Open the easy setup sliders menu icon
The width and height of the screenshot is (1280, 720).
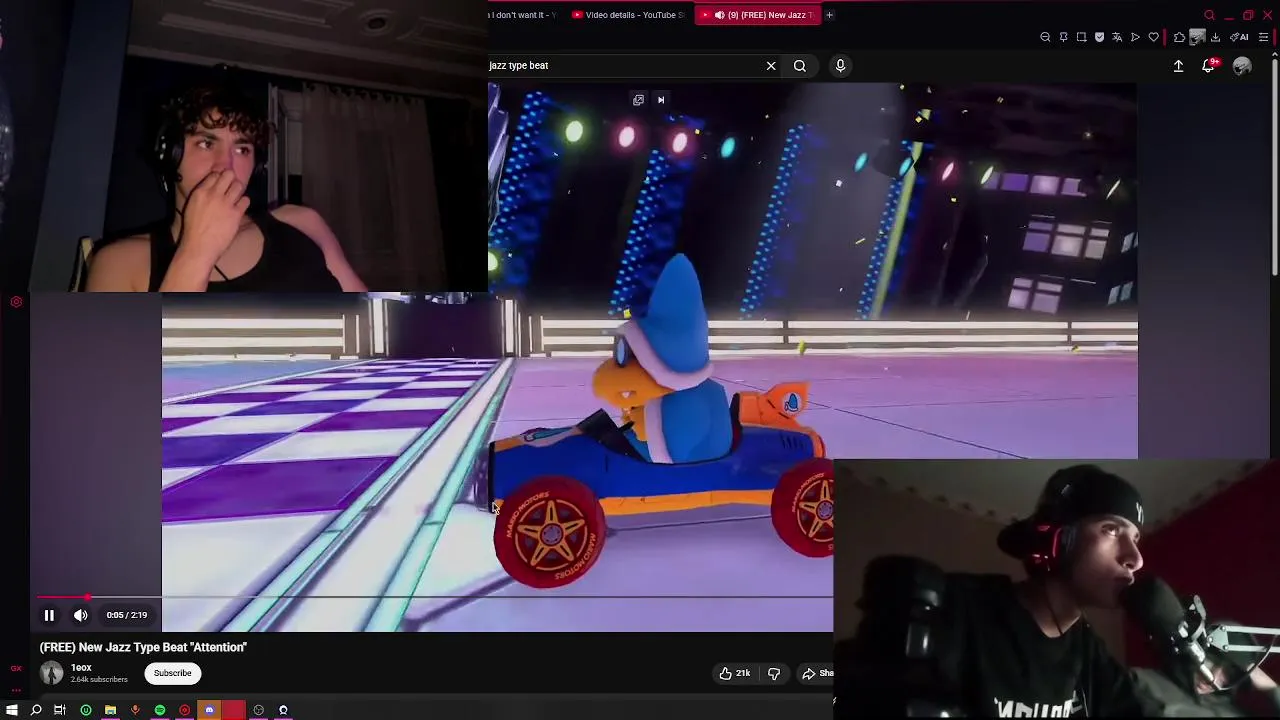click(x=1264, y=38)
